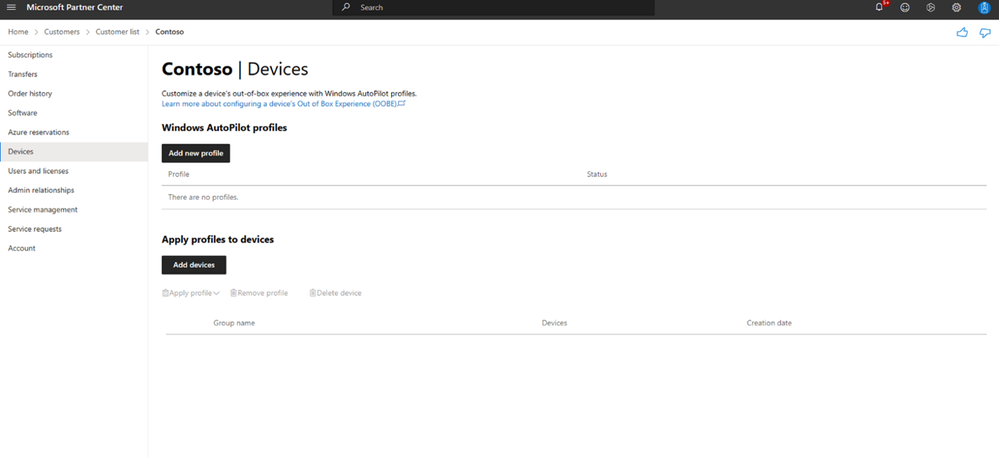This screenshot has height=457, width=999.
Task: Click Delete device
Action: [336, 293]
